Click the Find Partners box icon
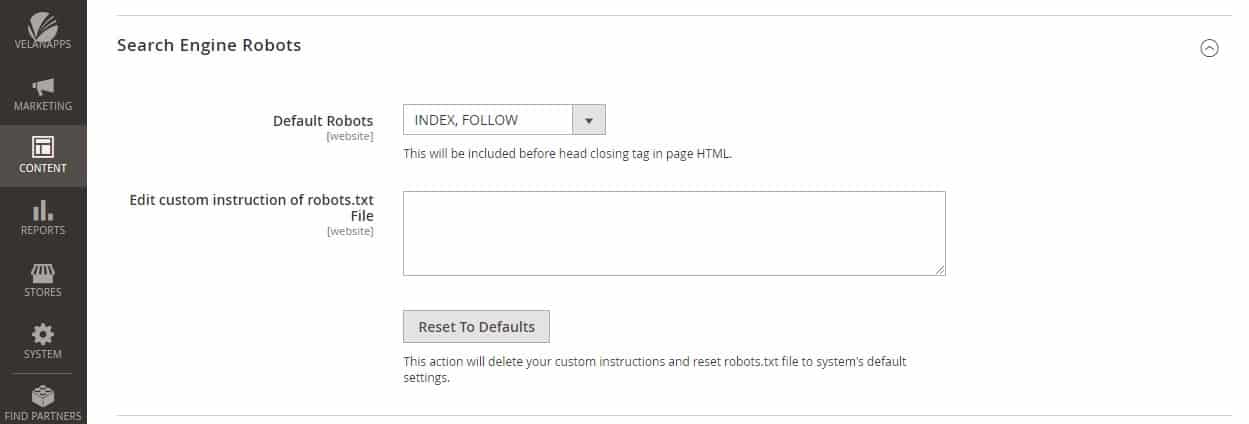 (43, 396)
